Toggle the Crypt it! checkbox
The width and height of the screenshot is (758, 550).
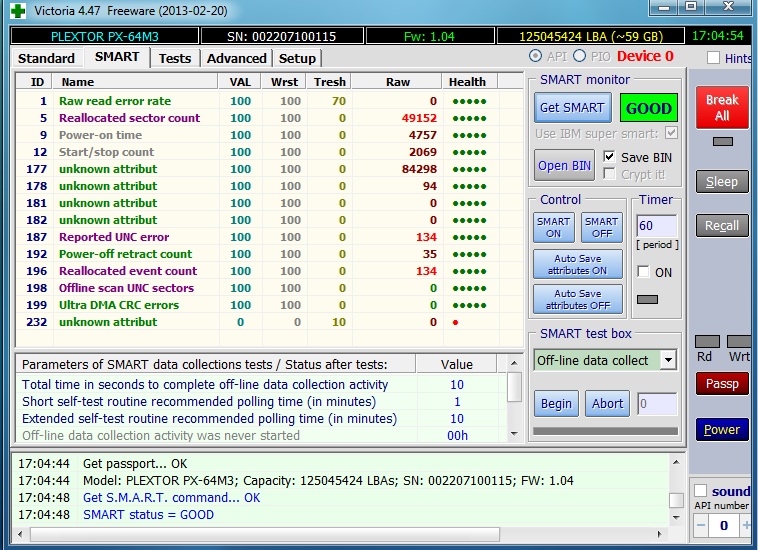point(609,174)
